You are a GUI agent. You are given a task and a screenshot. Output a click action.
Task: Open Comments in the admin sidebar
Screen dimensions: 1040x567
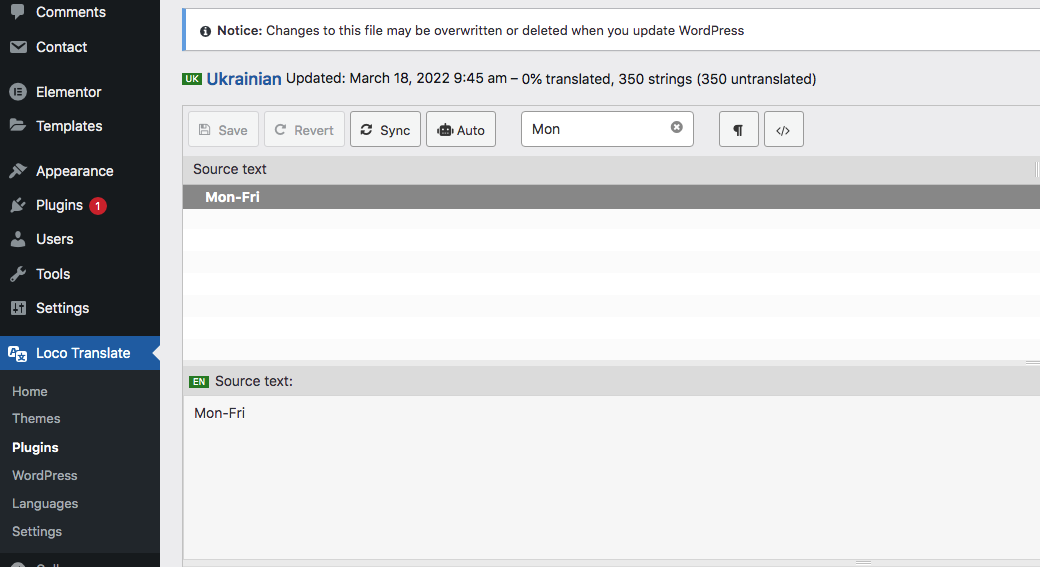point(70,12)
